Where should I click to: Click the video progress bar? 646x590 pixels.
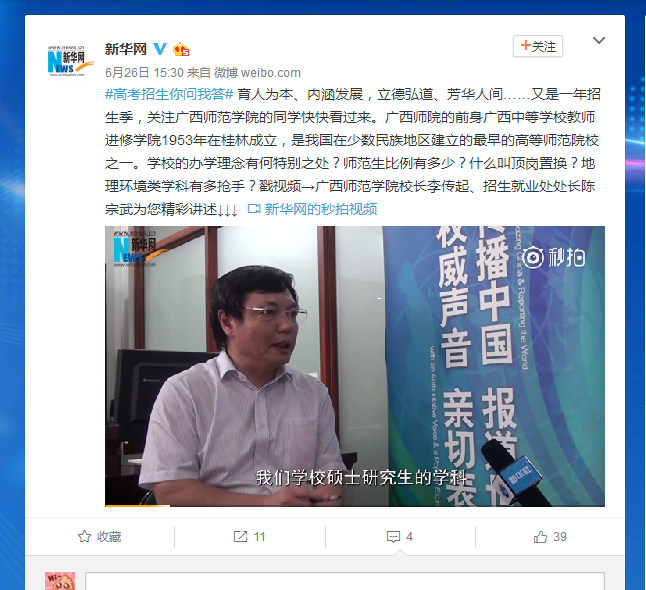(355, 506)
